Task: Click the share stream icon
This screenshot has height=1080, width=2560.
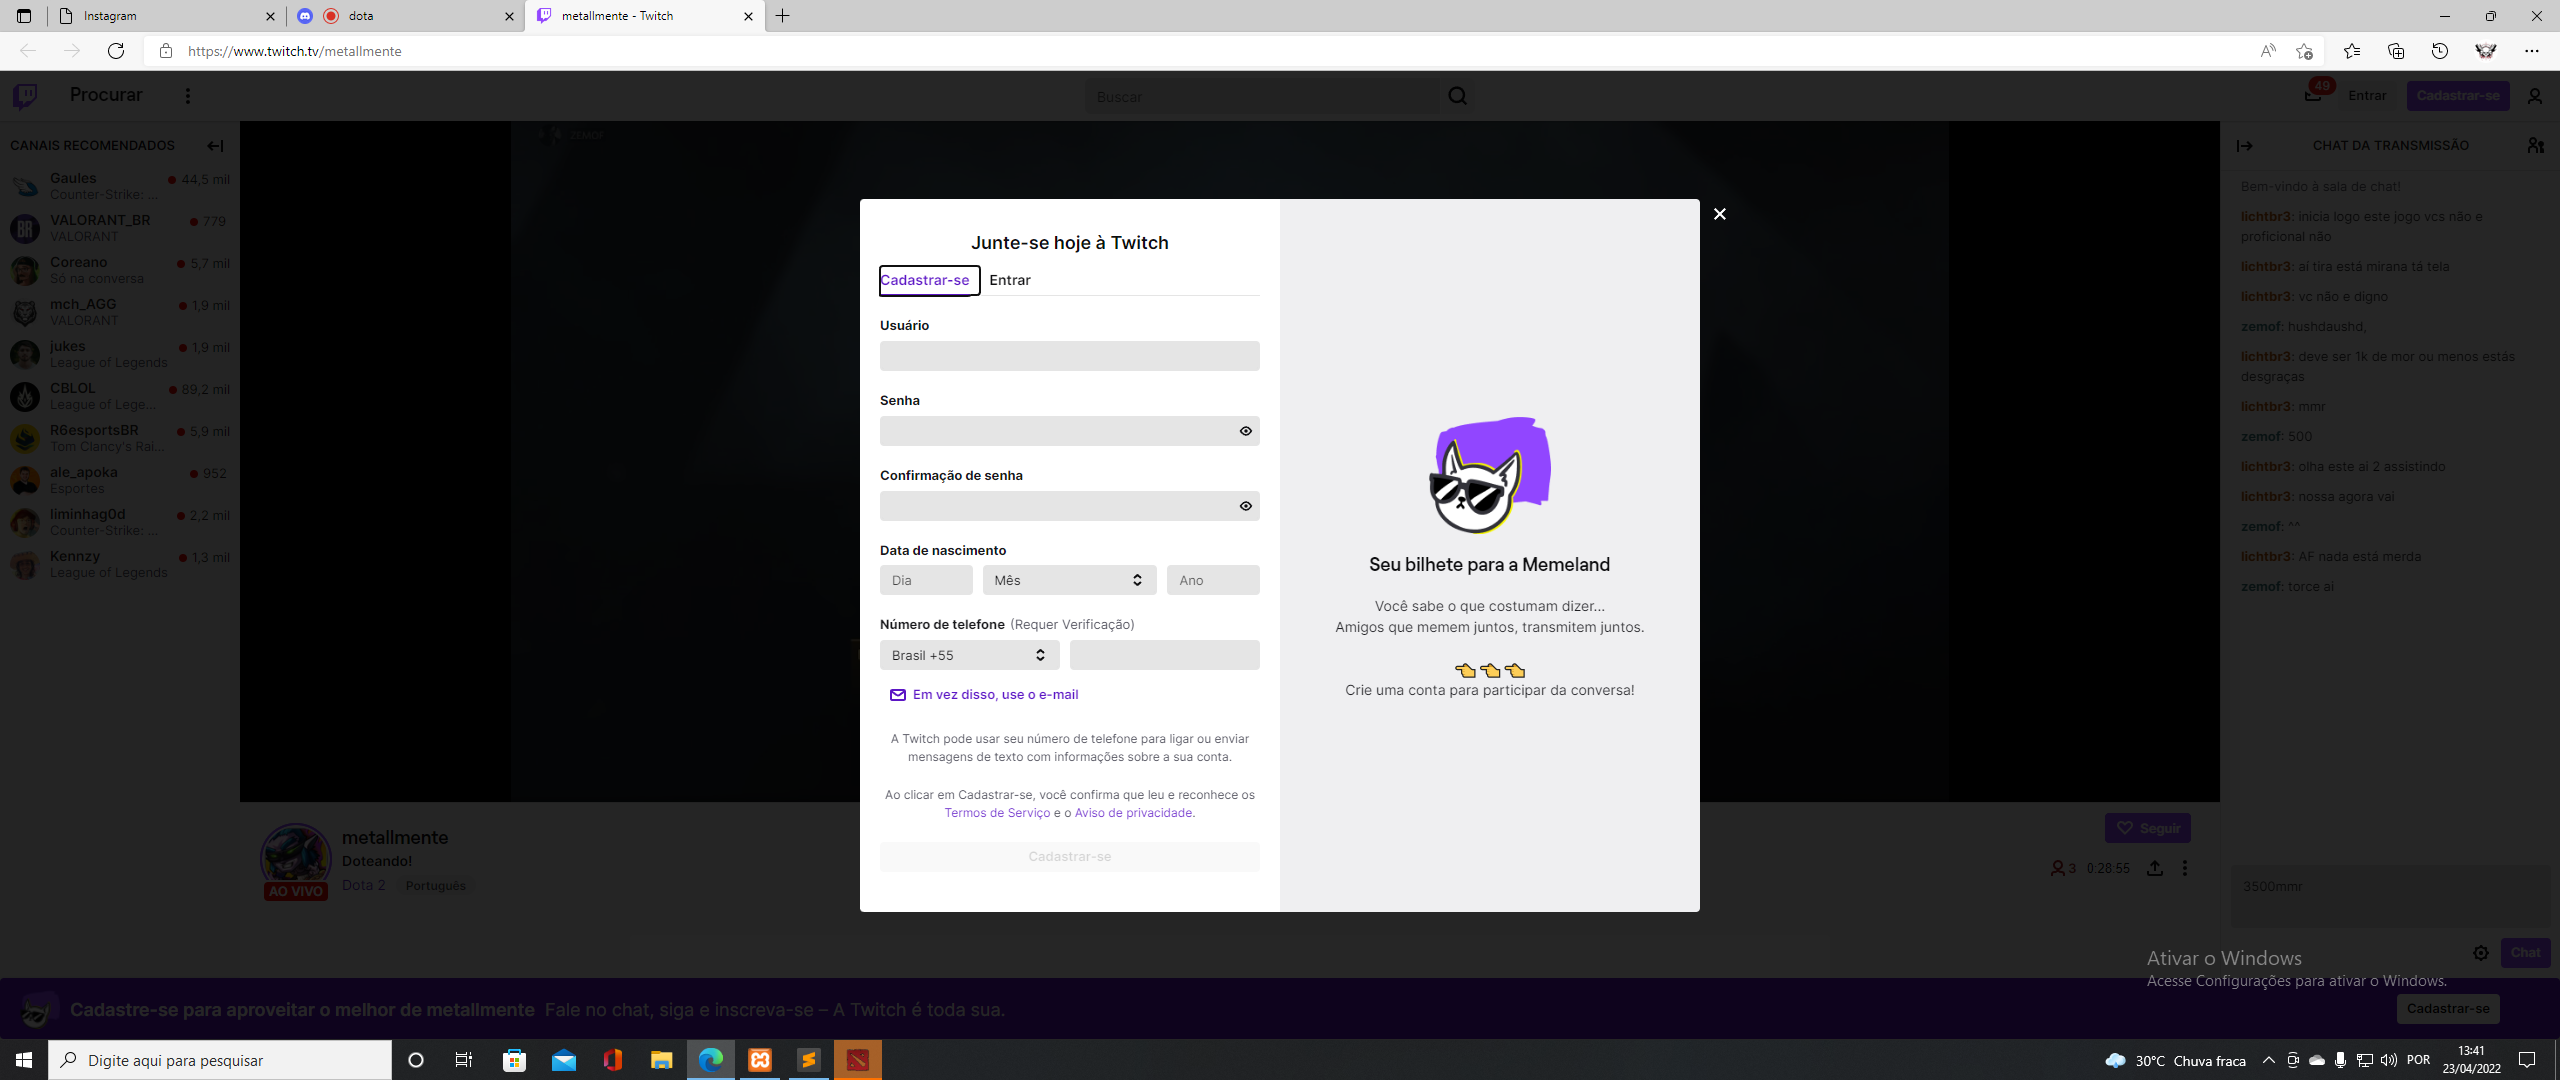Action: pyautogui.click(x=2155, y=868)
